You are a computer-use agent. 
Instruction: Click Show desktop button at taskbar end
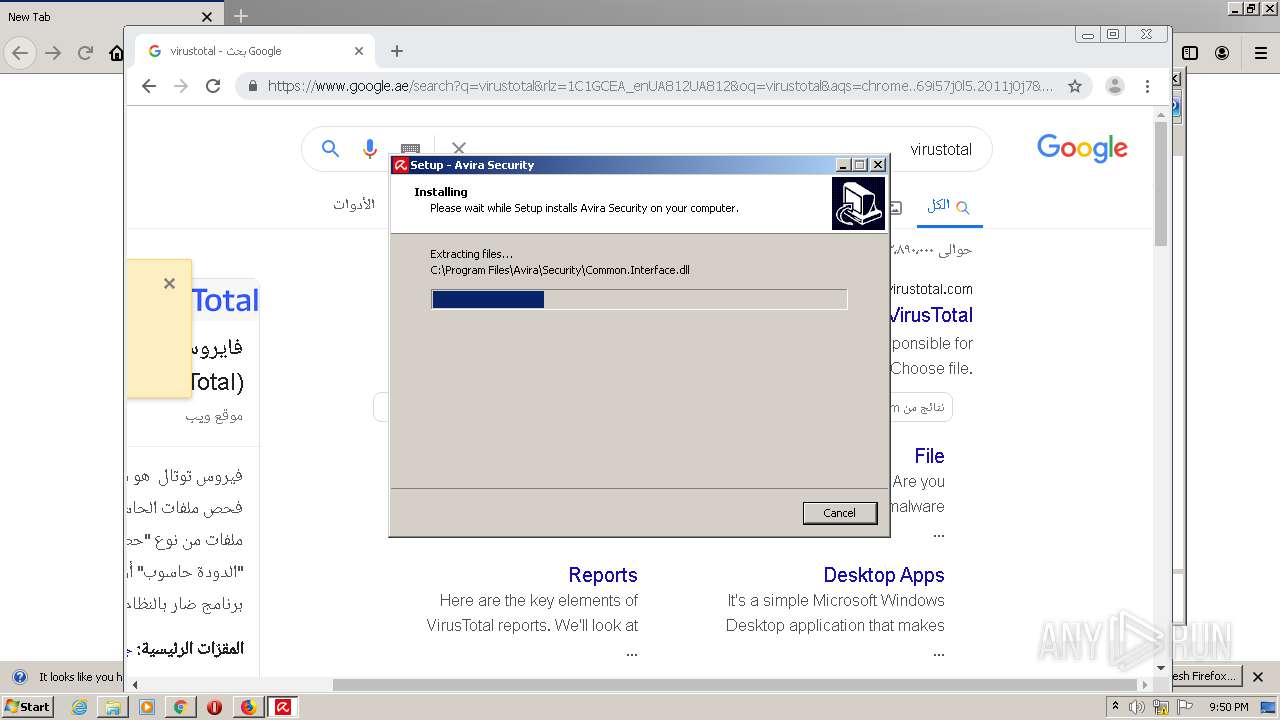[x=1270, y=707]
